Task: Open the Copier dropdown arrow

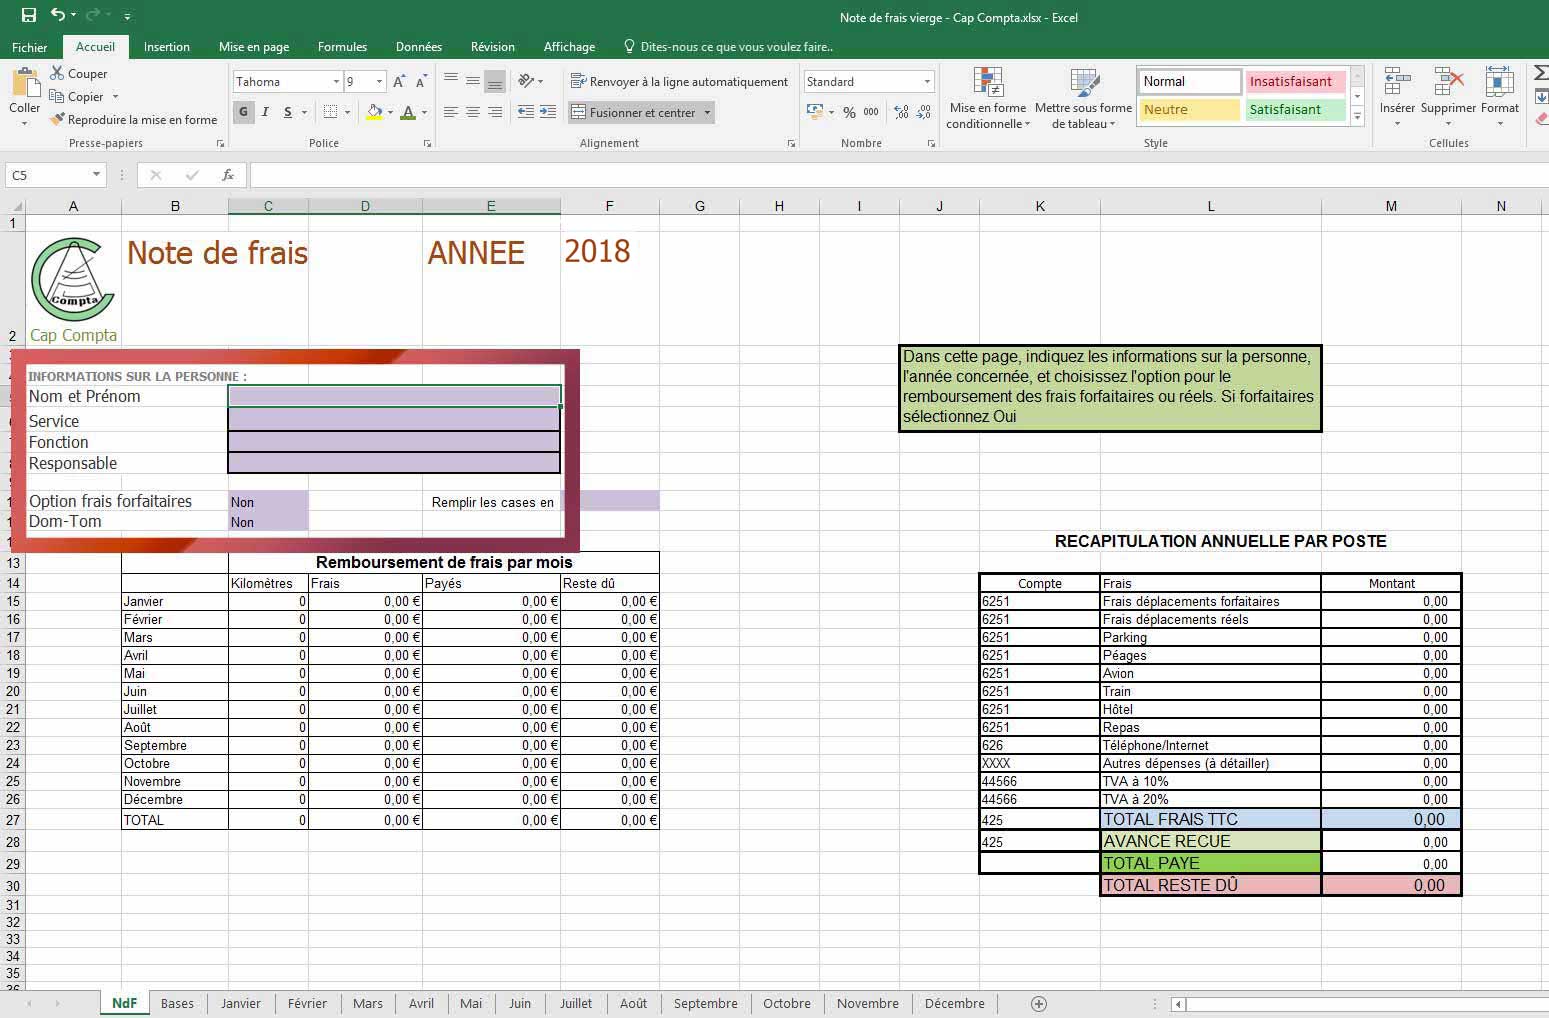Action: tap(115, 97)
